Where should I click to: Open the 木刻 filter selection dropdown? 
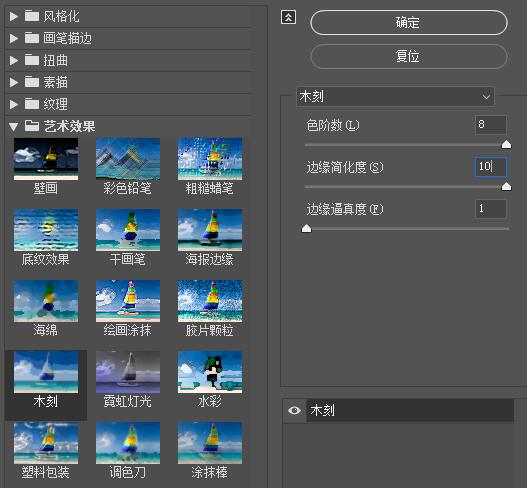coord(395,97)
